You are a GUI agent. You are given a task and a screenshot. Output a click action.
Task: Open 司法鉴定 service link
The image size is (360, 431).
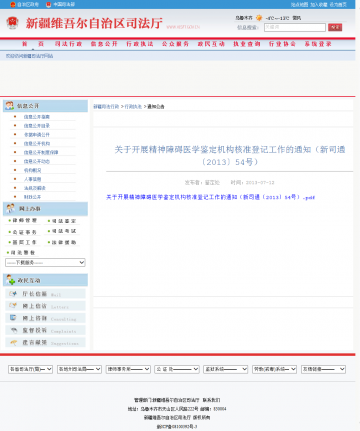coord(64,221)
